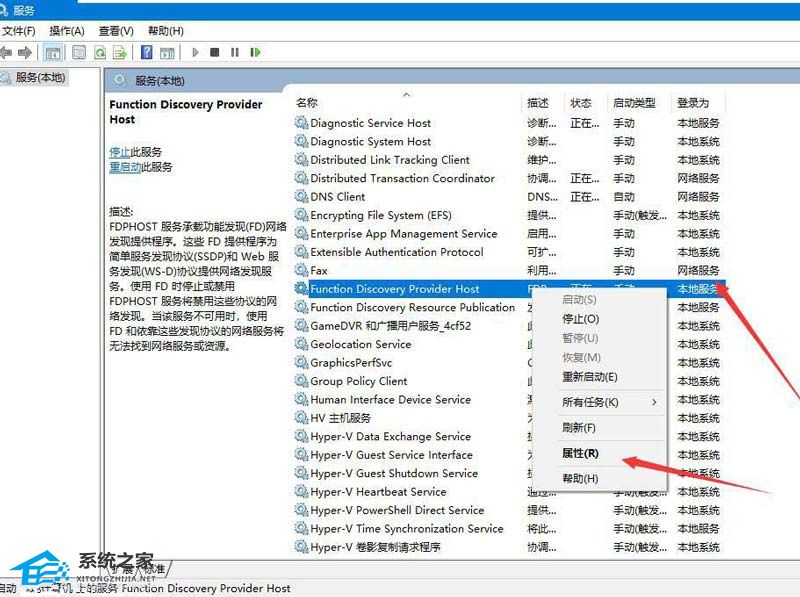The height and width of the screenshot is (597, 800).
Task: Pause the service using pause icon
Action: 234,52
